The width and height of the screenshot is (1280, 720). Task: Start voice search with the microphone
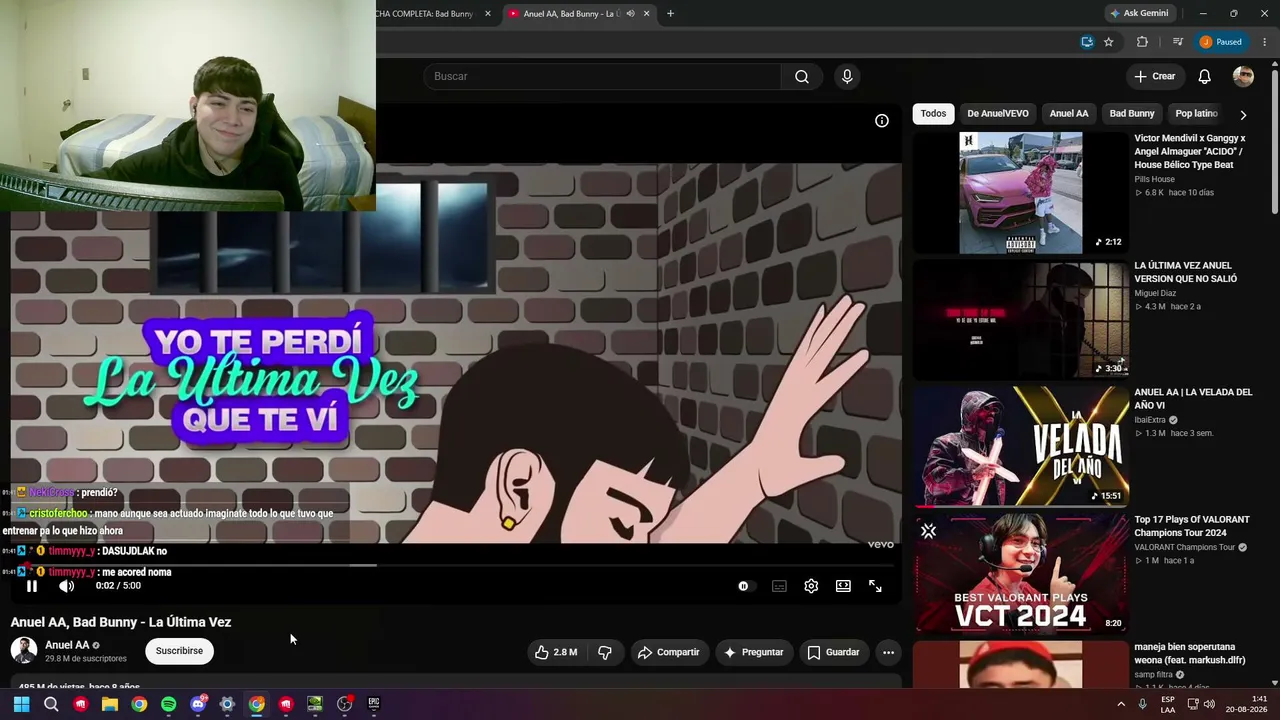click(x=847, y=77)
